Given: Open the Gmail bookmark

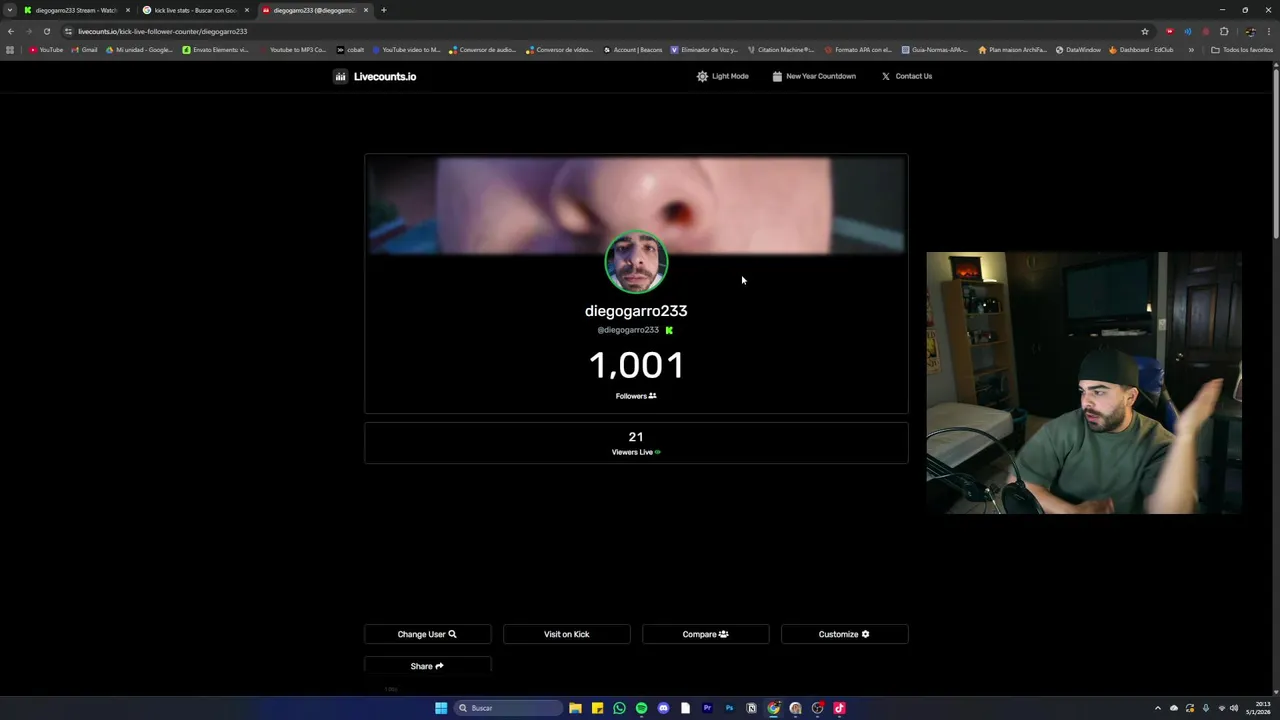Looking at the screenshot, I should point(84,50).
